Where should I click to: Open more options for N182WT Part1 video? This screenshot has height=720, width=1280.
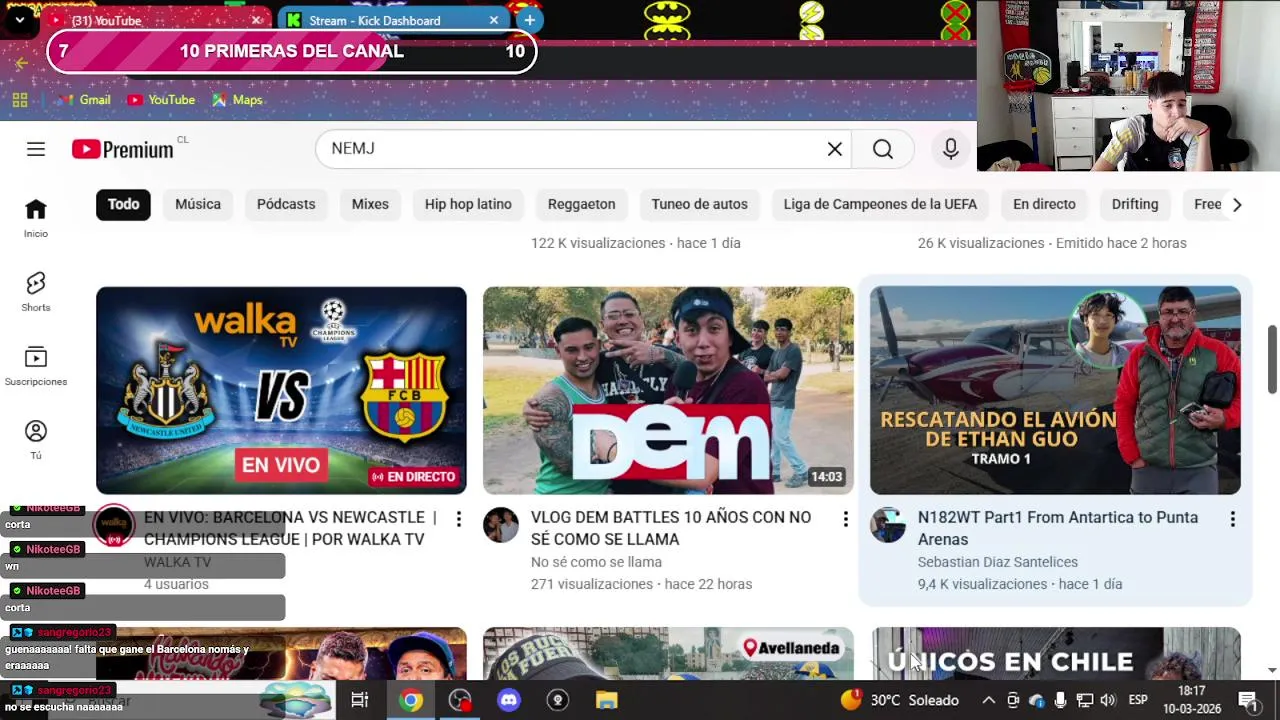point(1232,519)
